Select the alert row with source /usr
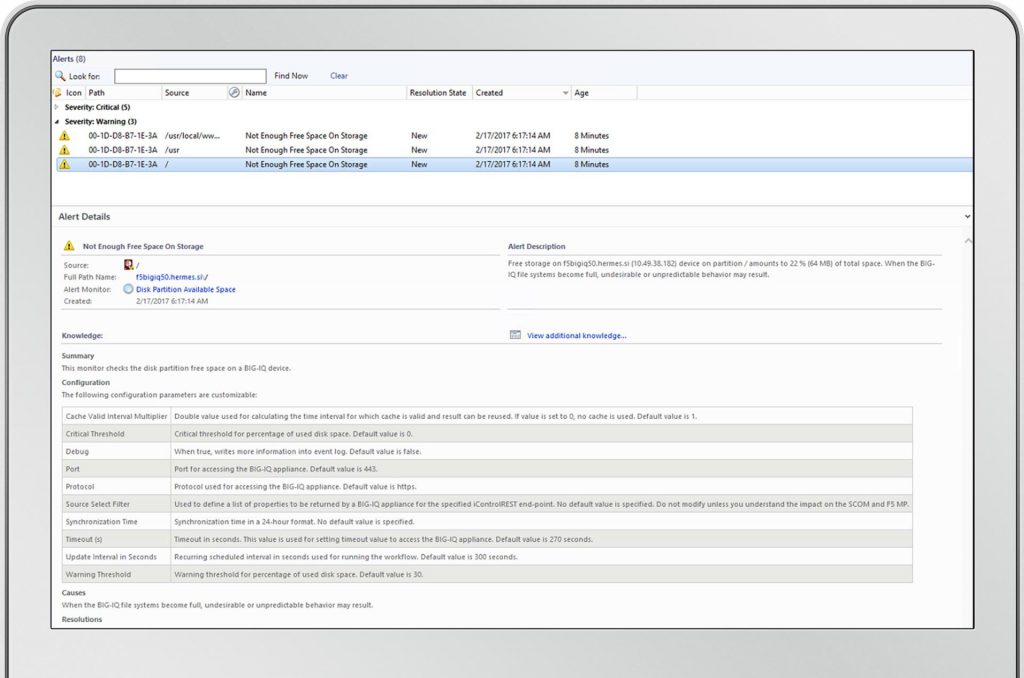The height and width of the screenshot is (678, 1024). tap(514, 150)
